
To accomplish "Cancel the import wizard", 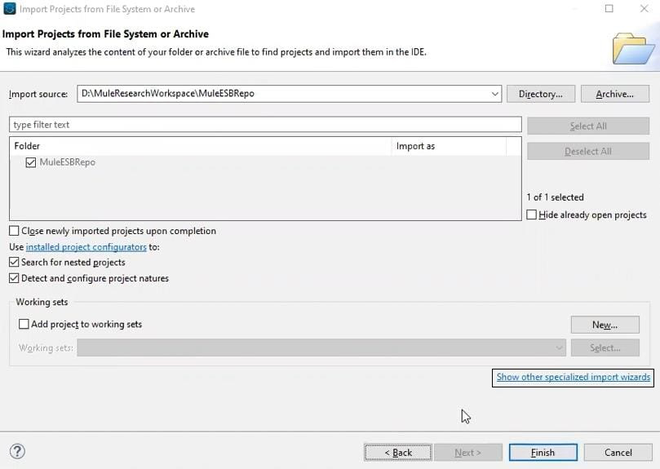I will [618, 452].
